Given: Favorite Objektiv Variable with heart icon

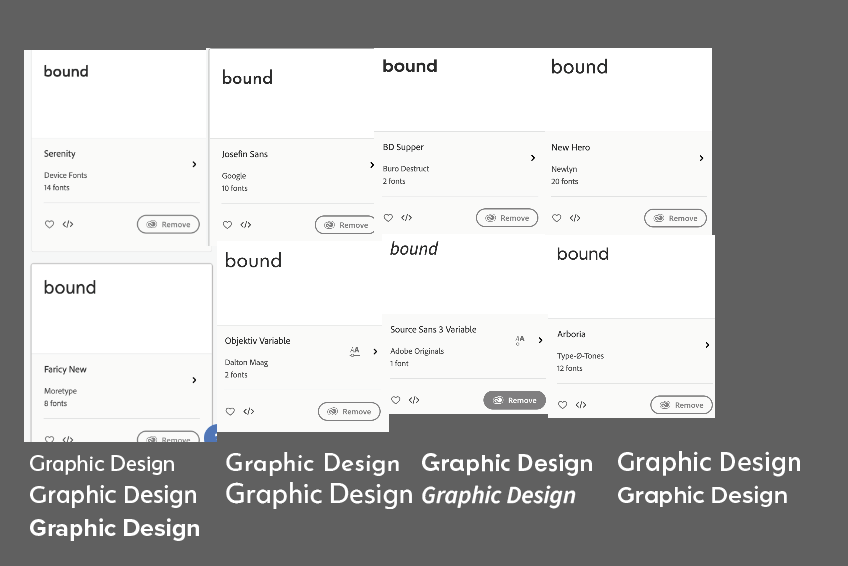Looking at the screenshot, I should coord(230,411).
